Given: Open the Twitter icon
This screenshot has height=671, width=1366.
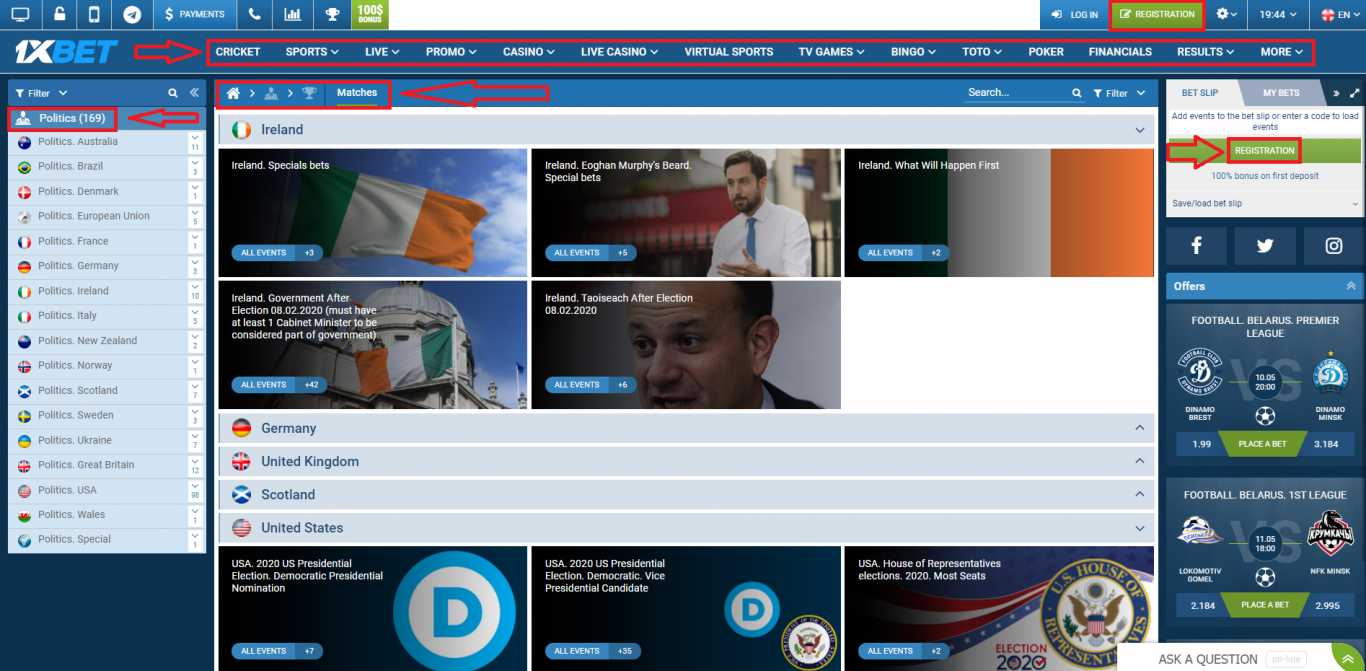Looking at the screenshot, I should pos(1265,246).
